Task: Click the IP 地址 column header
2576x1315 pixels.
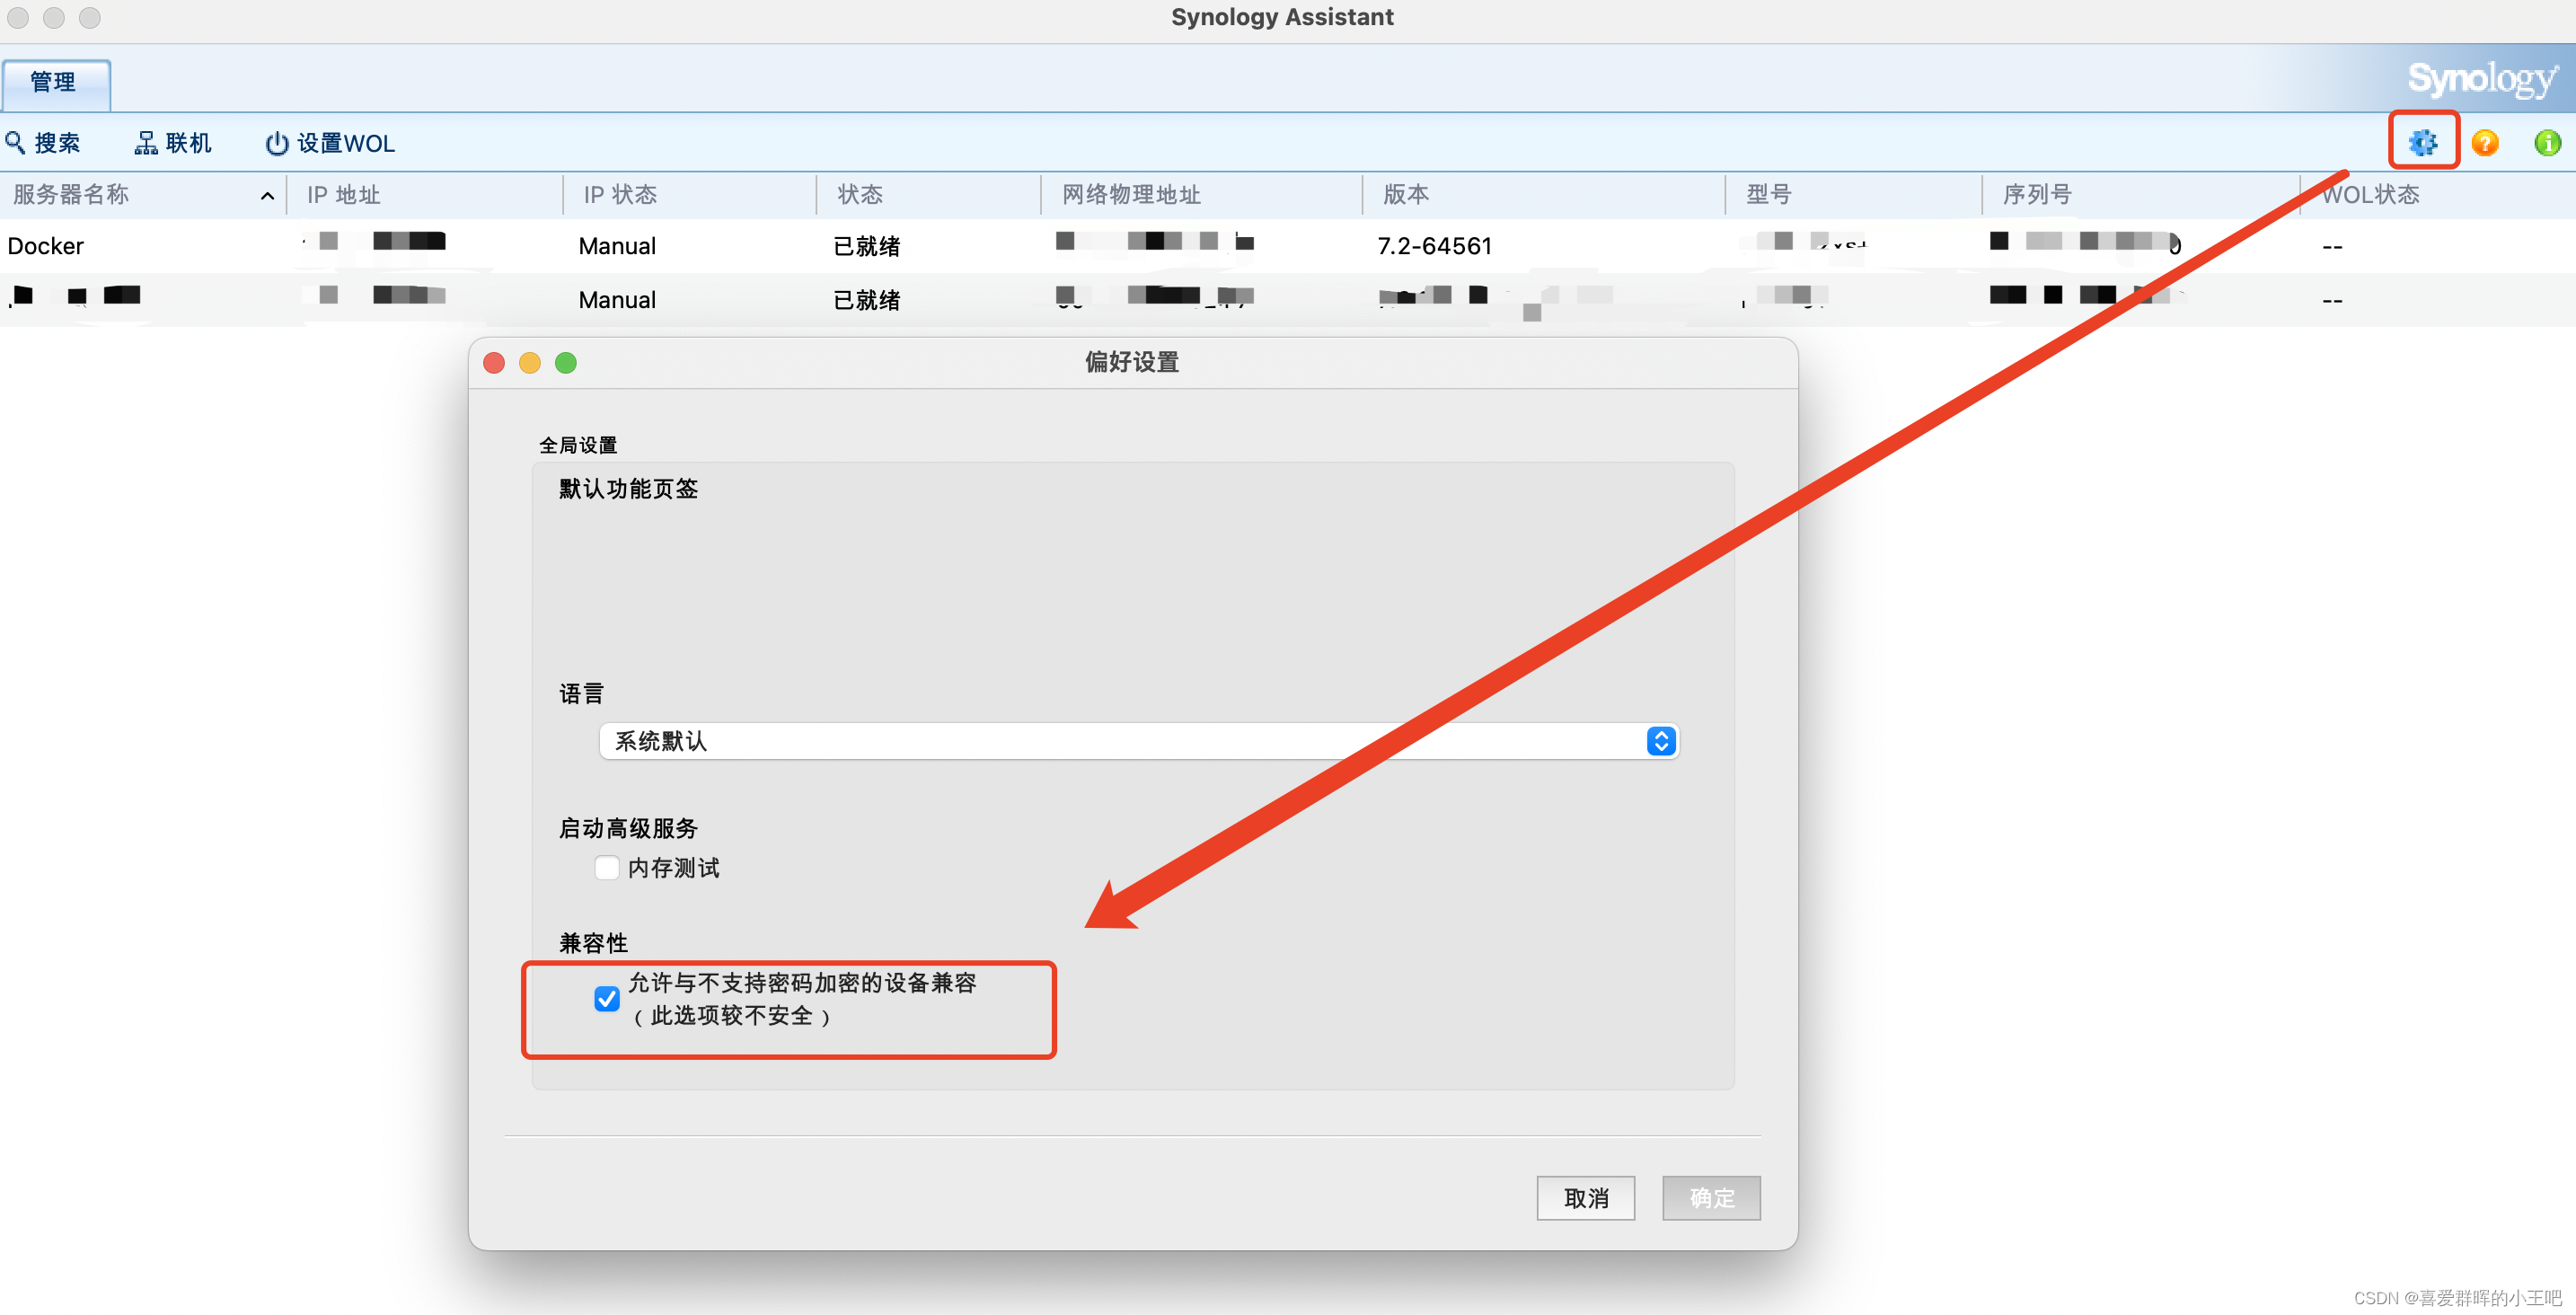Action: (x=343, y=195)
